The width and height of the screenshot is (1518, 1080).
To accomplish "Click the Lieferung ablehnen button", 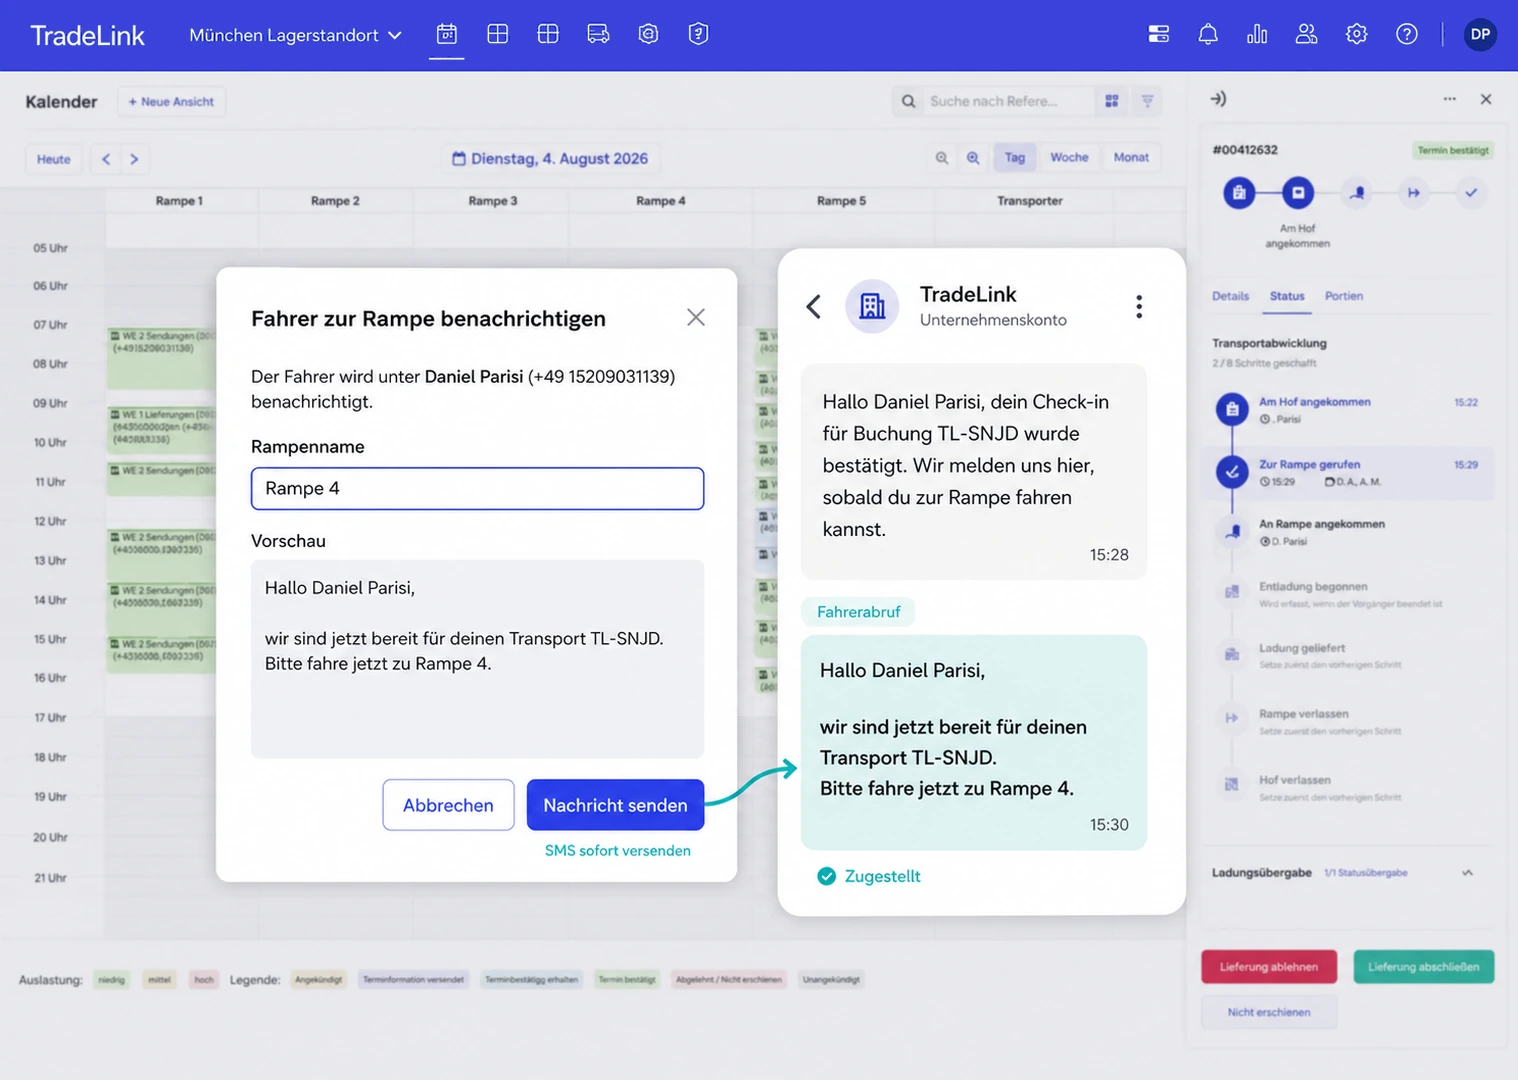I will [x=1268, y=967].
